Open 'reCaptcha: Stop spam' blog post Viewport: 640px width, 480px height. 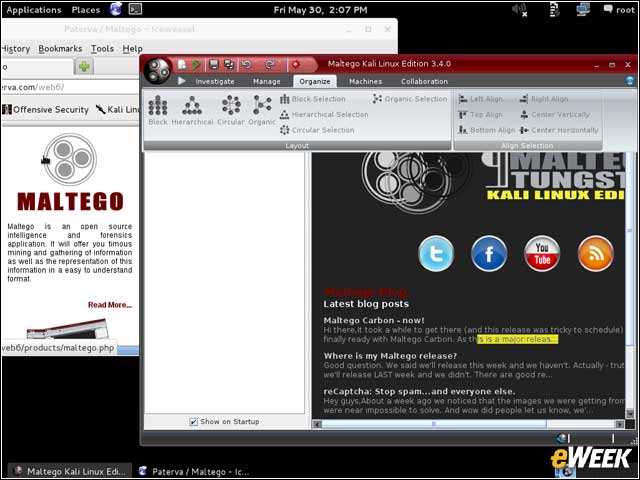pos(419,391)
